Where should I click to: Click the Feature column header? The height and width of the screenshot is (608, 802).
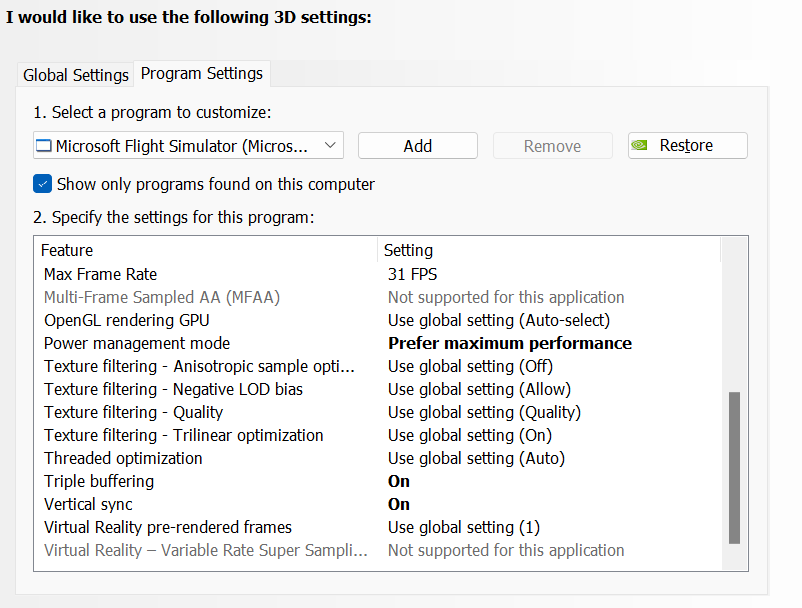(67, 250)
